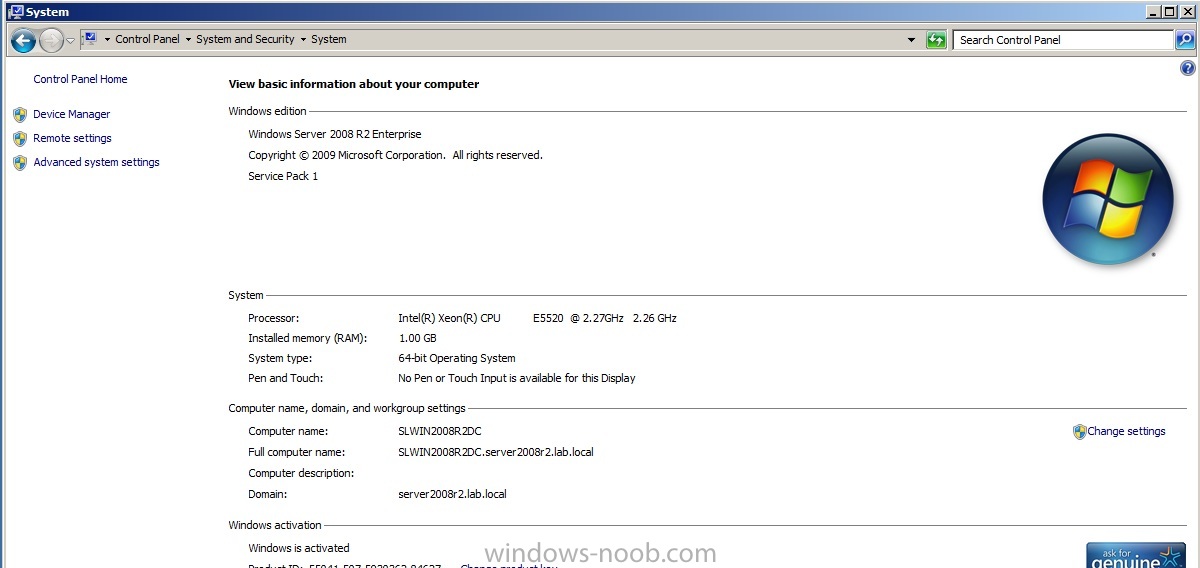Viewport: 1200px width, 568px height.
Task: Click the 'Installed memory (RAM):' label
Action: [x=308, y=338]
